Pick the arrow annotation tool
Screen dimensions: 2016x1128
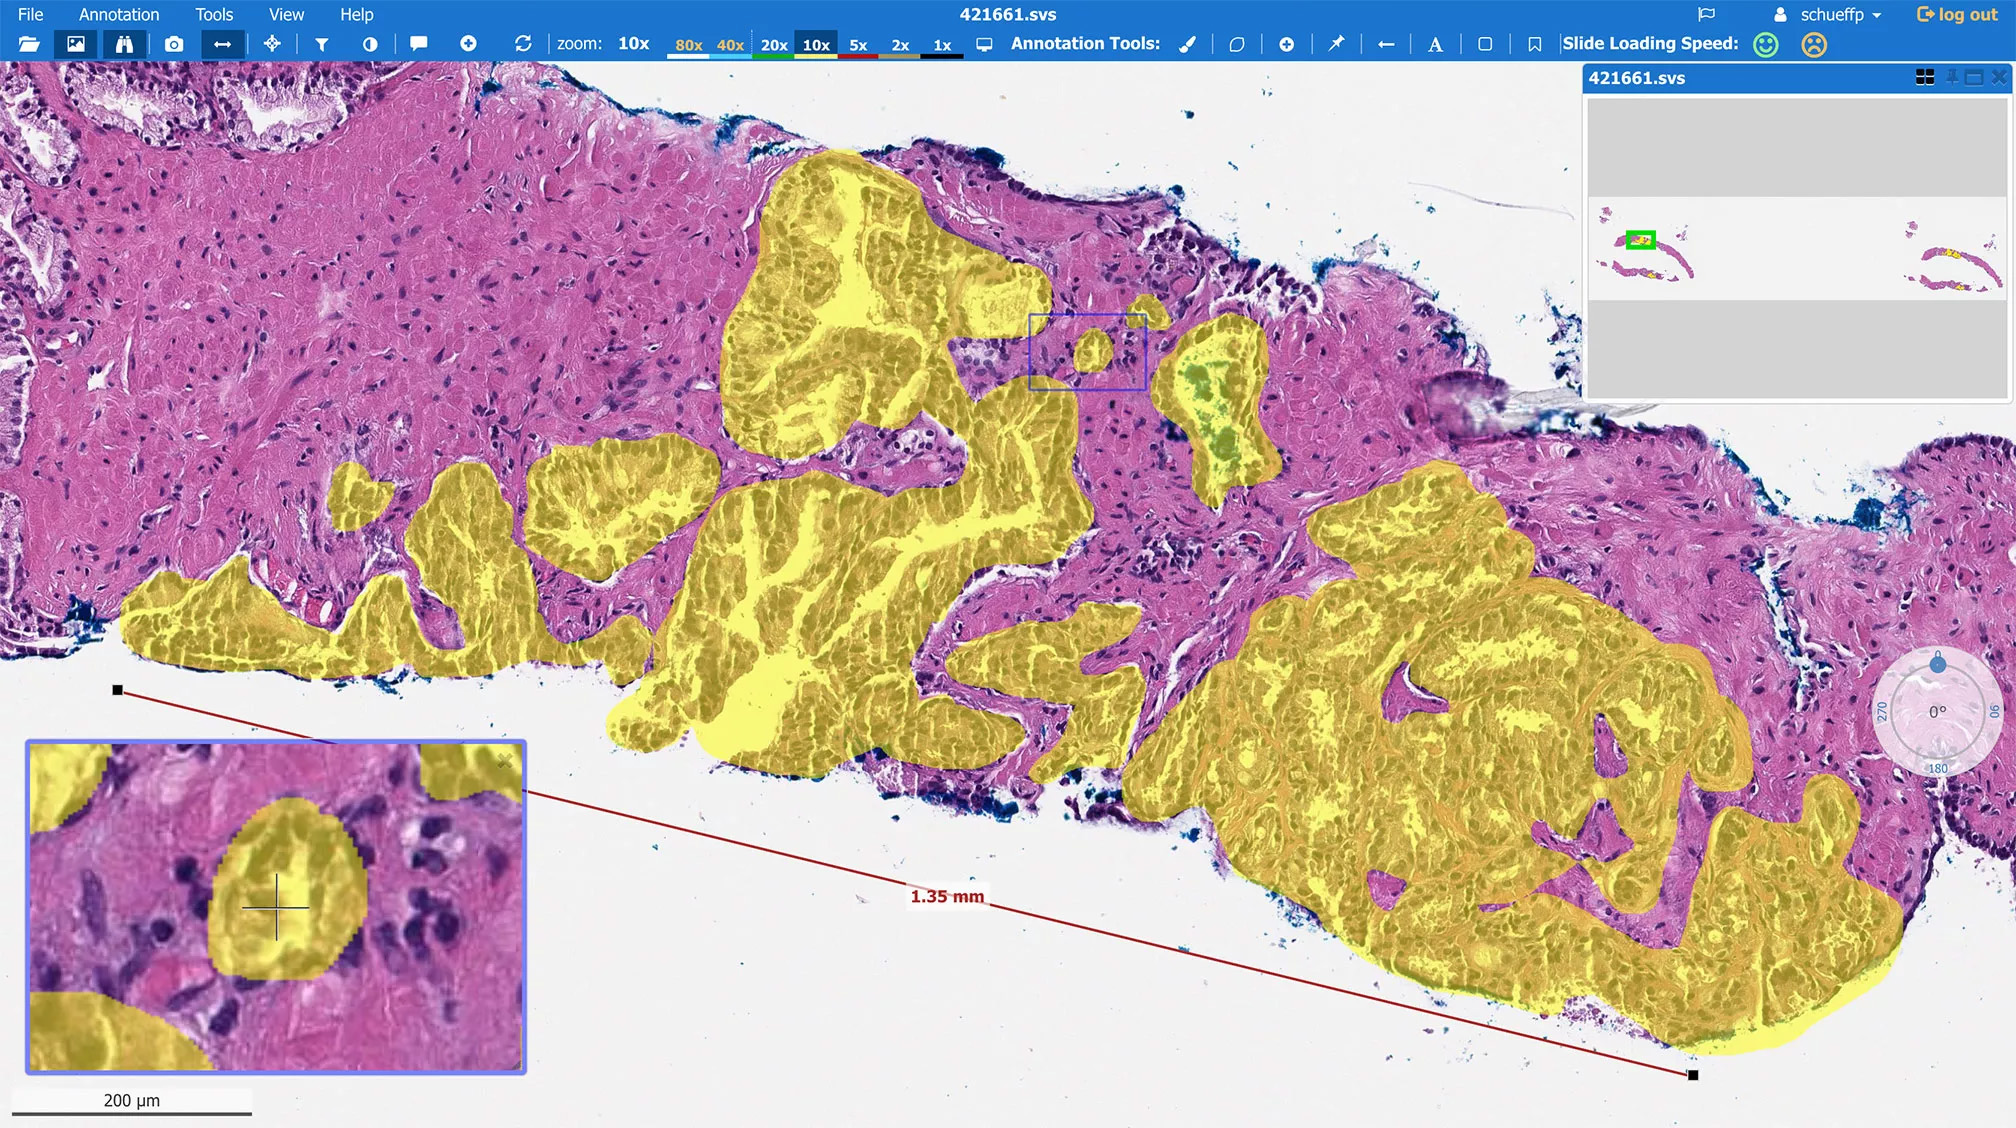[x=1385, y=44]
